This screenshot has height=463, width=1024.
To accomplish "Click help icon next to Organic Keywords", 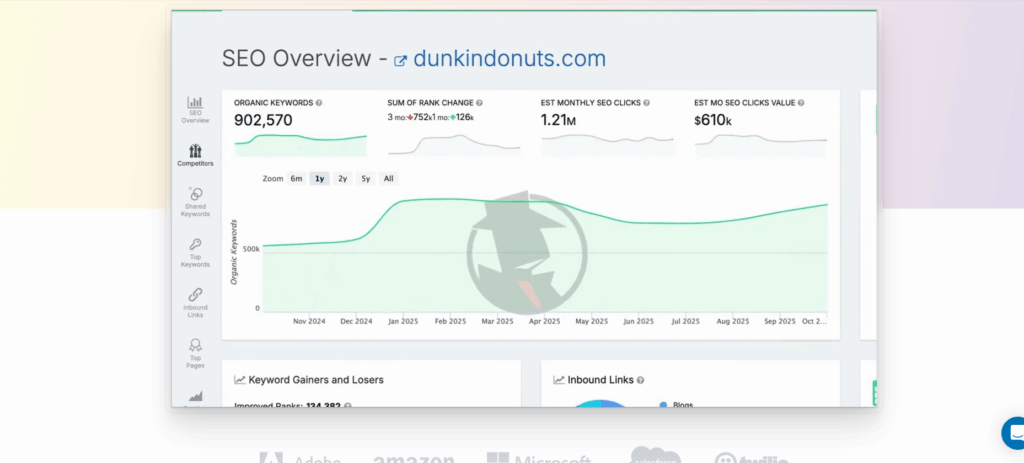I will (x=319, y=103).
